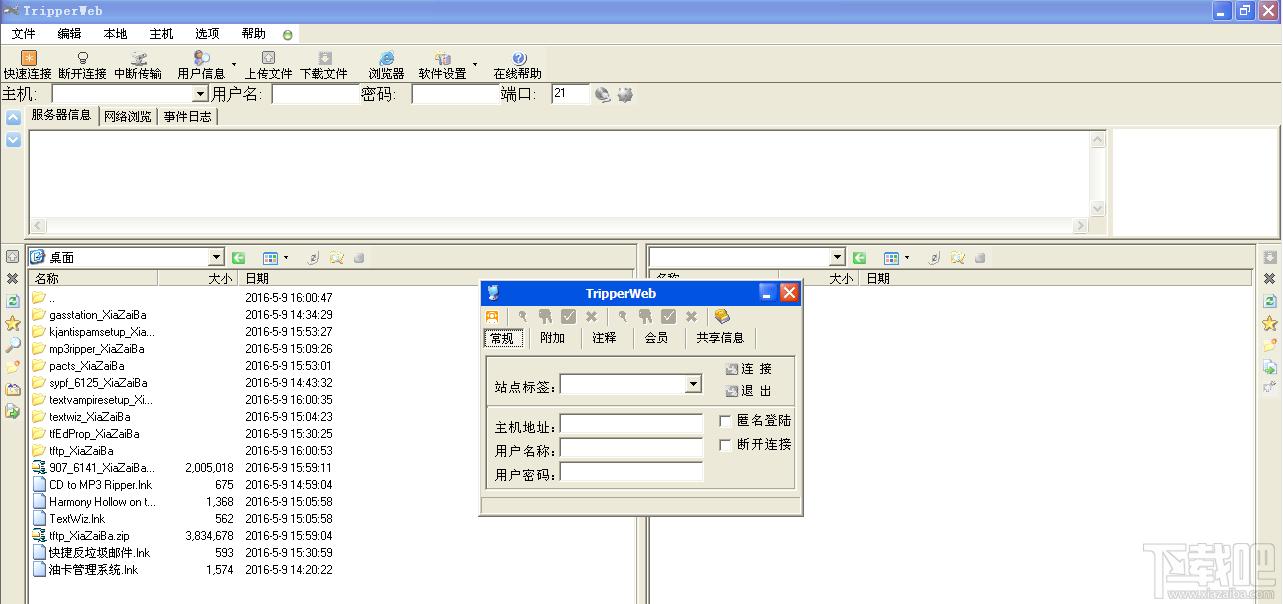Screen dimensions: 1283x604
Task: Click the 上传文件 upload file icon
Action: click(268, 59)
